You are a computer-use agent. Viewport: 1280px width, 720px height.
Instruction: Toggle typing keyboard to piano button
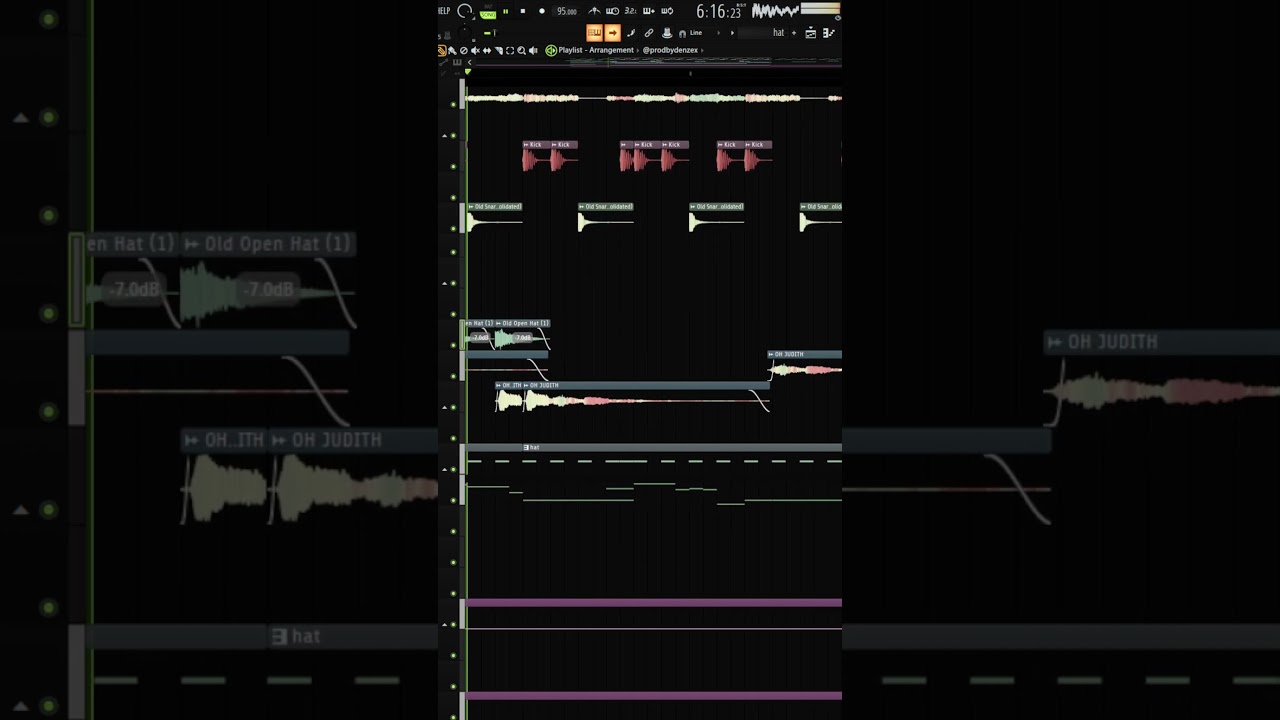(595, 33)
